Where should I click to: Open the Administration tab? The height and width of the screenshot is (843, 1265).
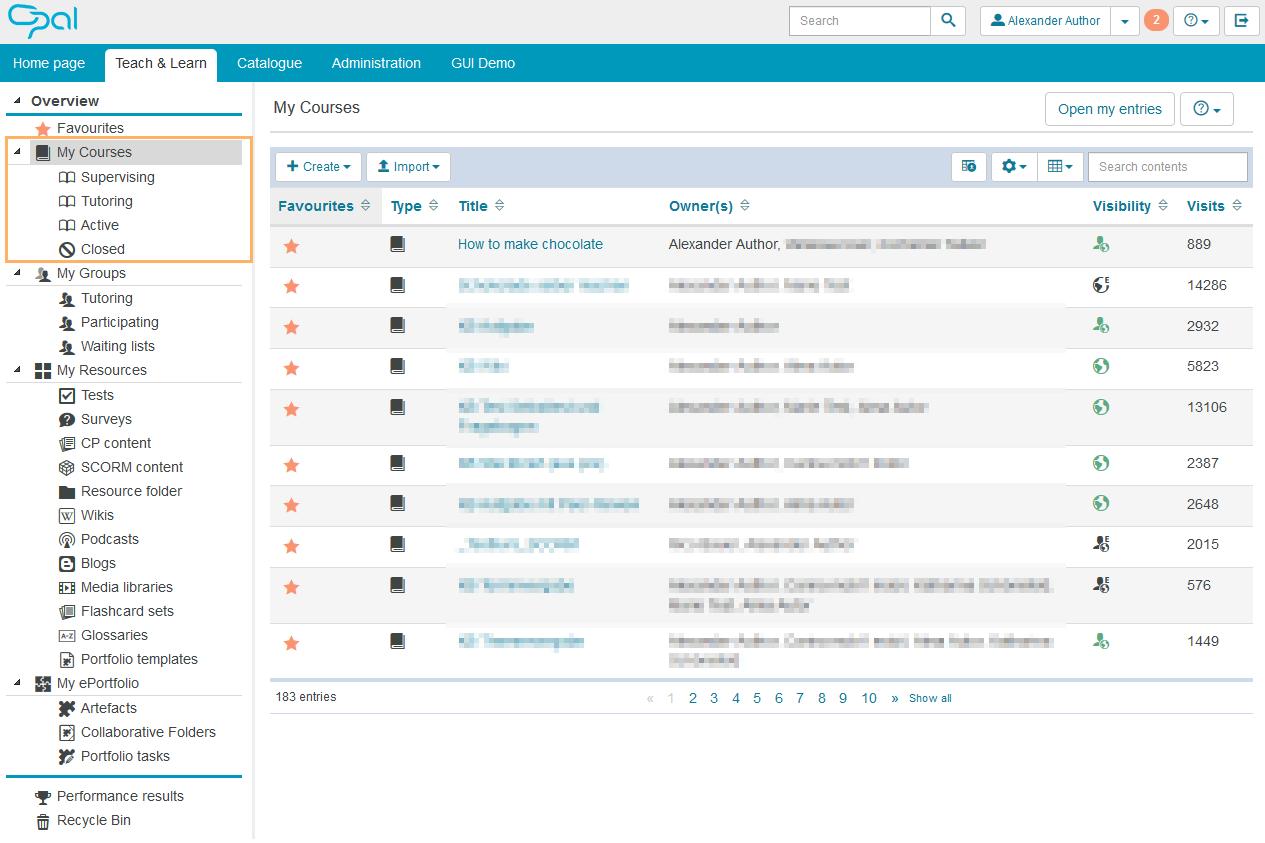(x=376, y=63)
